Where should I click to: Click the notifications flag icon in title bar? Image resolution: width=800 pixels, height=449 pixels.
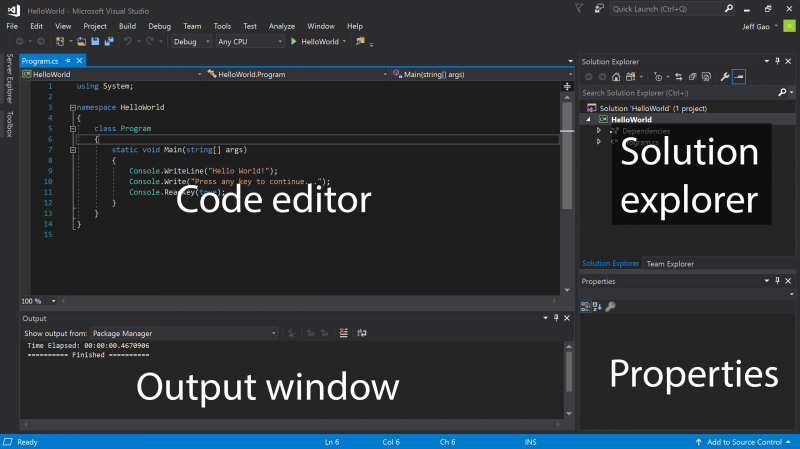click(x=579, y=8)
